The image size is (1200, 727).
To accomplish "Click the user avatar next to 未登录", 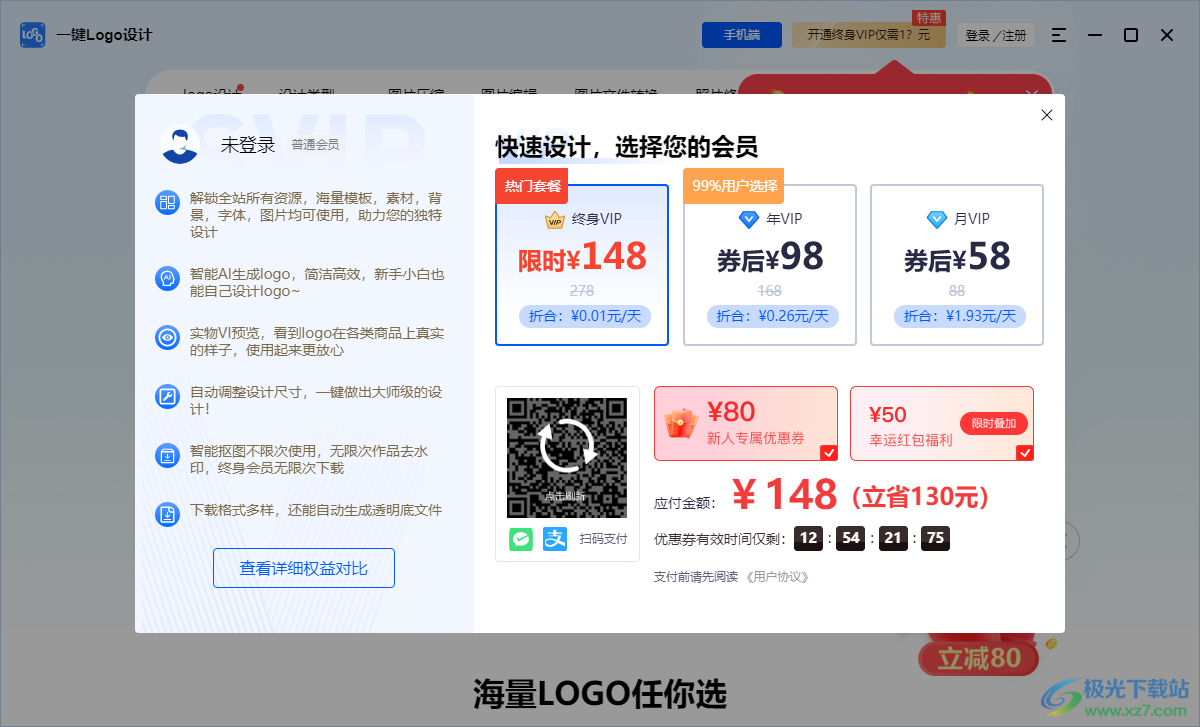I will pos(179,143).
